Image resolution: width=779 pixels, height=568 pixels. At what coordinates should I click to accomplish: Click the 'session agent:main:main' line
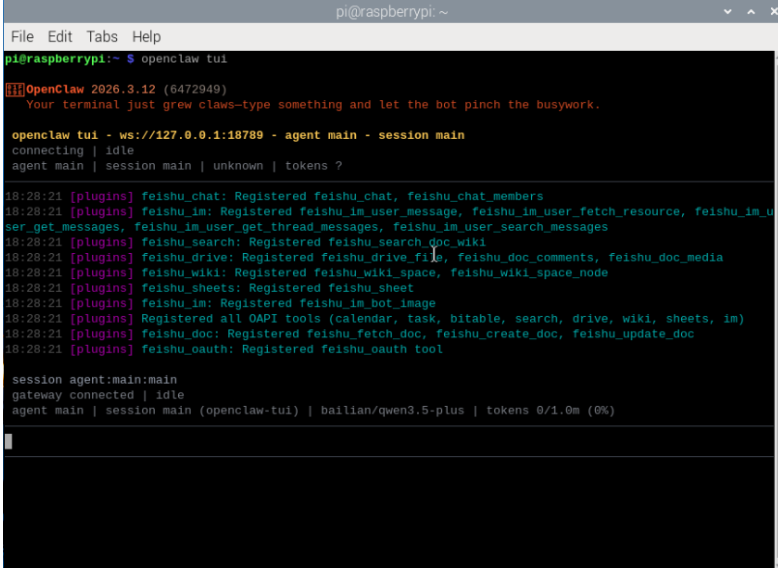(94, 380)
